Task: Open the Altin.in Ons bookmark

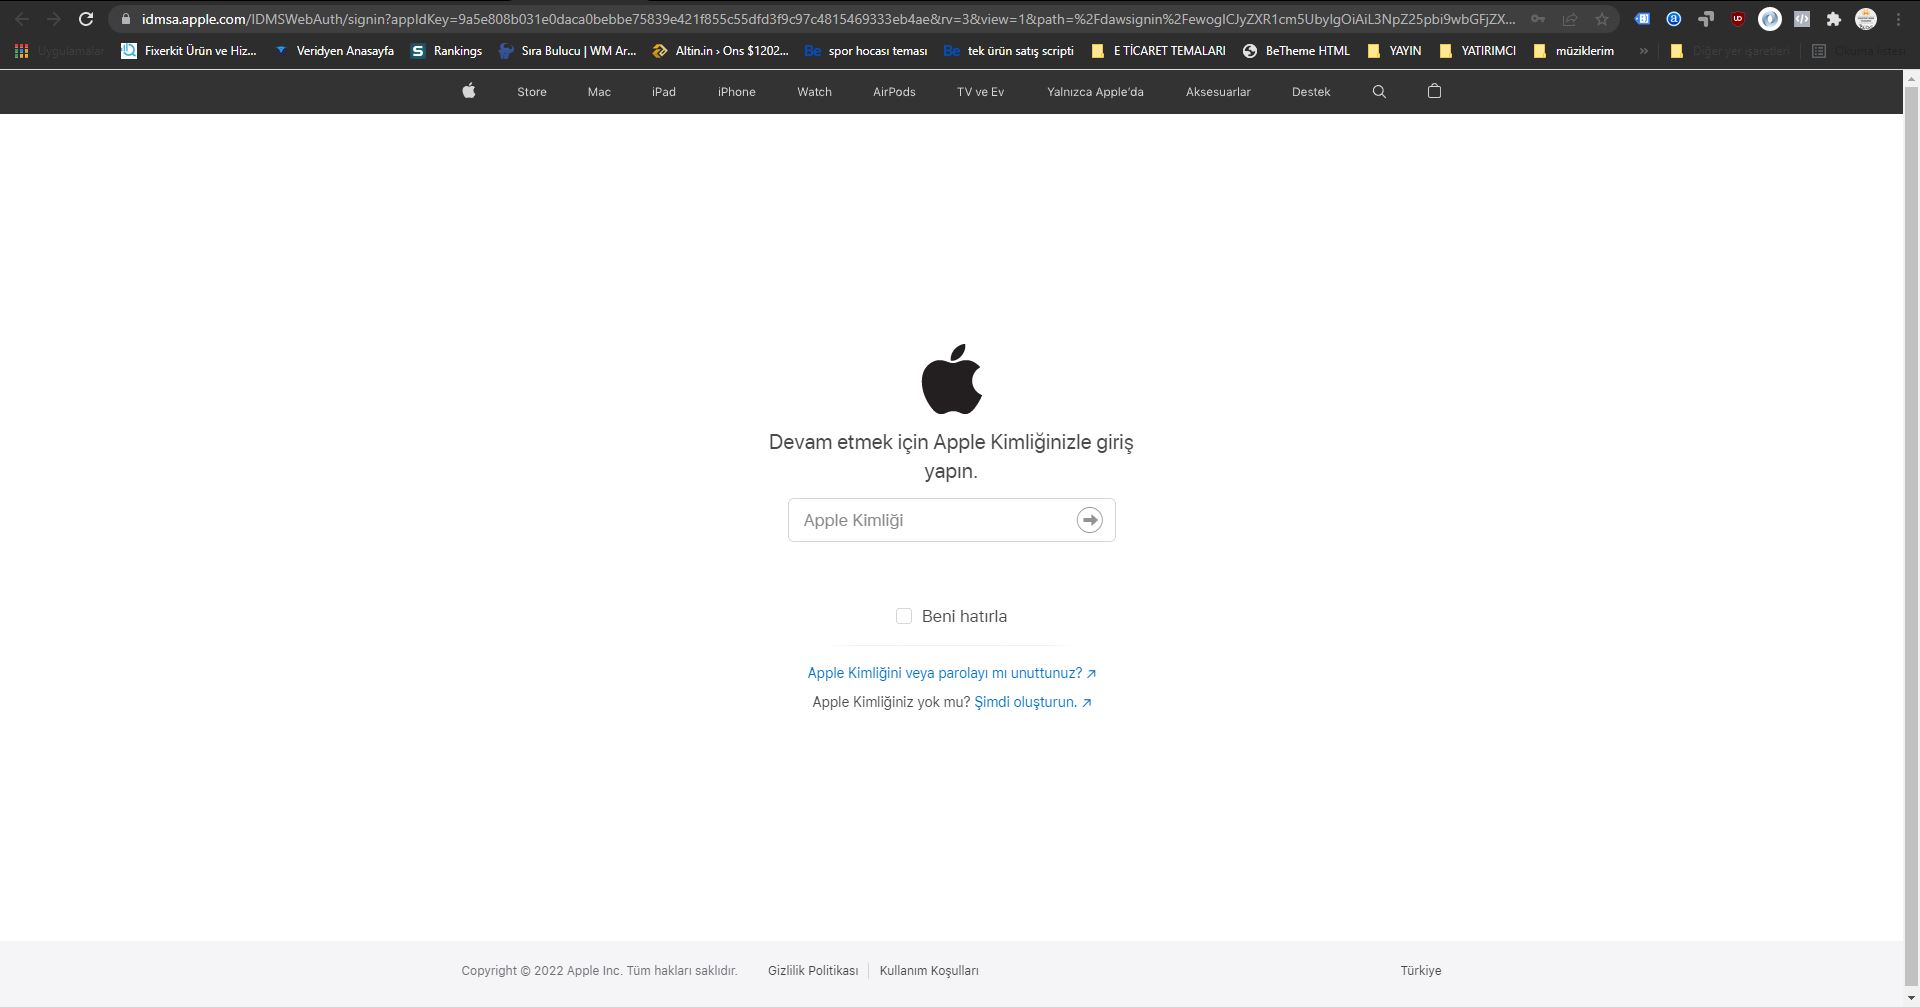Action: click(x=720, y=51)
